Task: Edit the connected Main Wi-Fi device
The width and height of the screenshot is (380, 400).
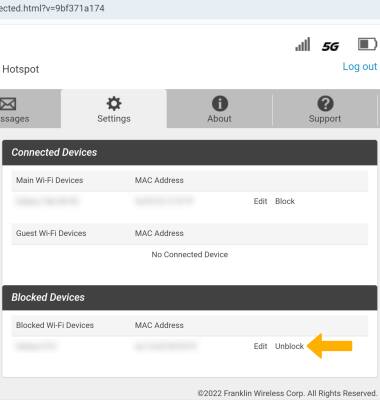Action: pyautogui.click(x=260, y=201)
